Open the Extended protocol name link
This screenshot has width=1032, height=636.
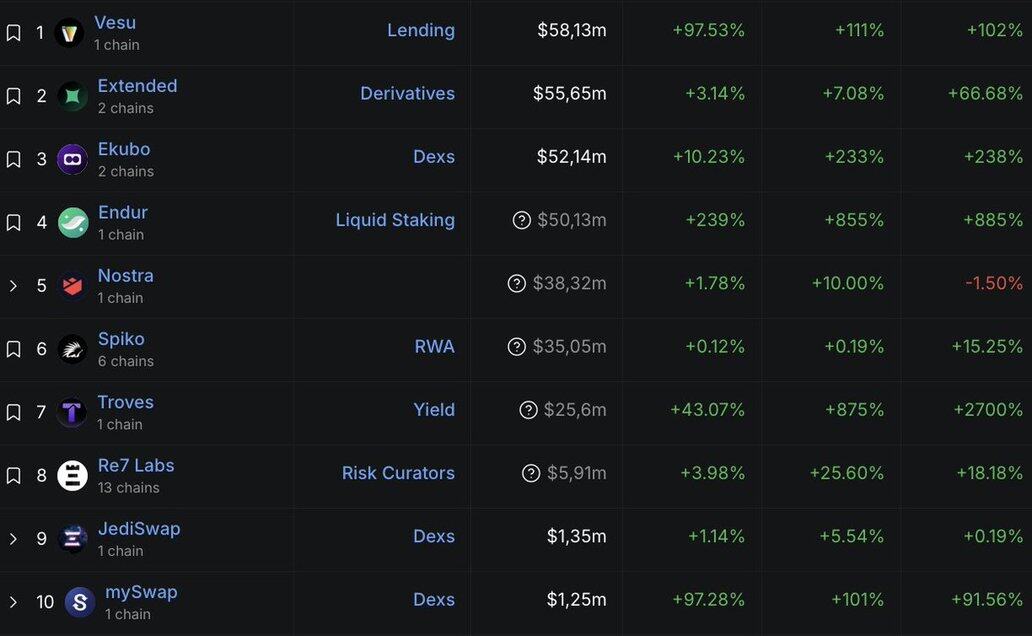137,86
